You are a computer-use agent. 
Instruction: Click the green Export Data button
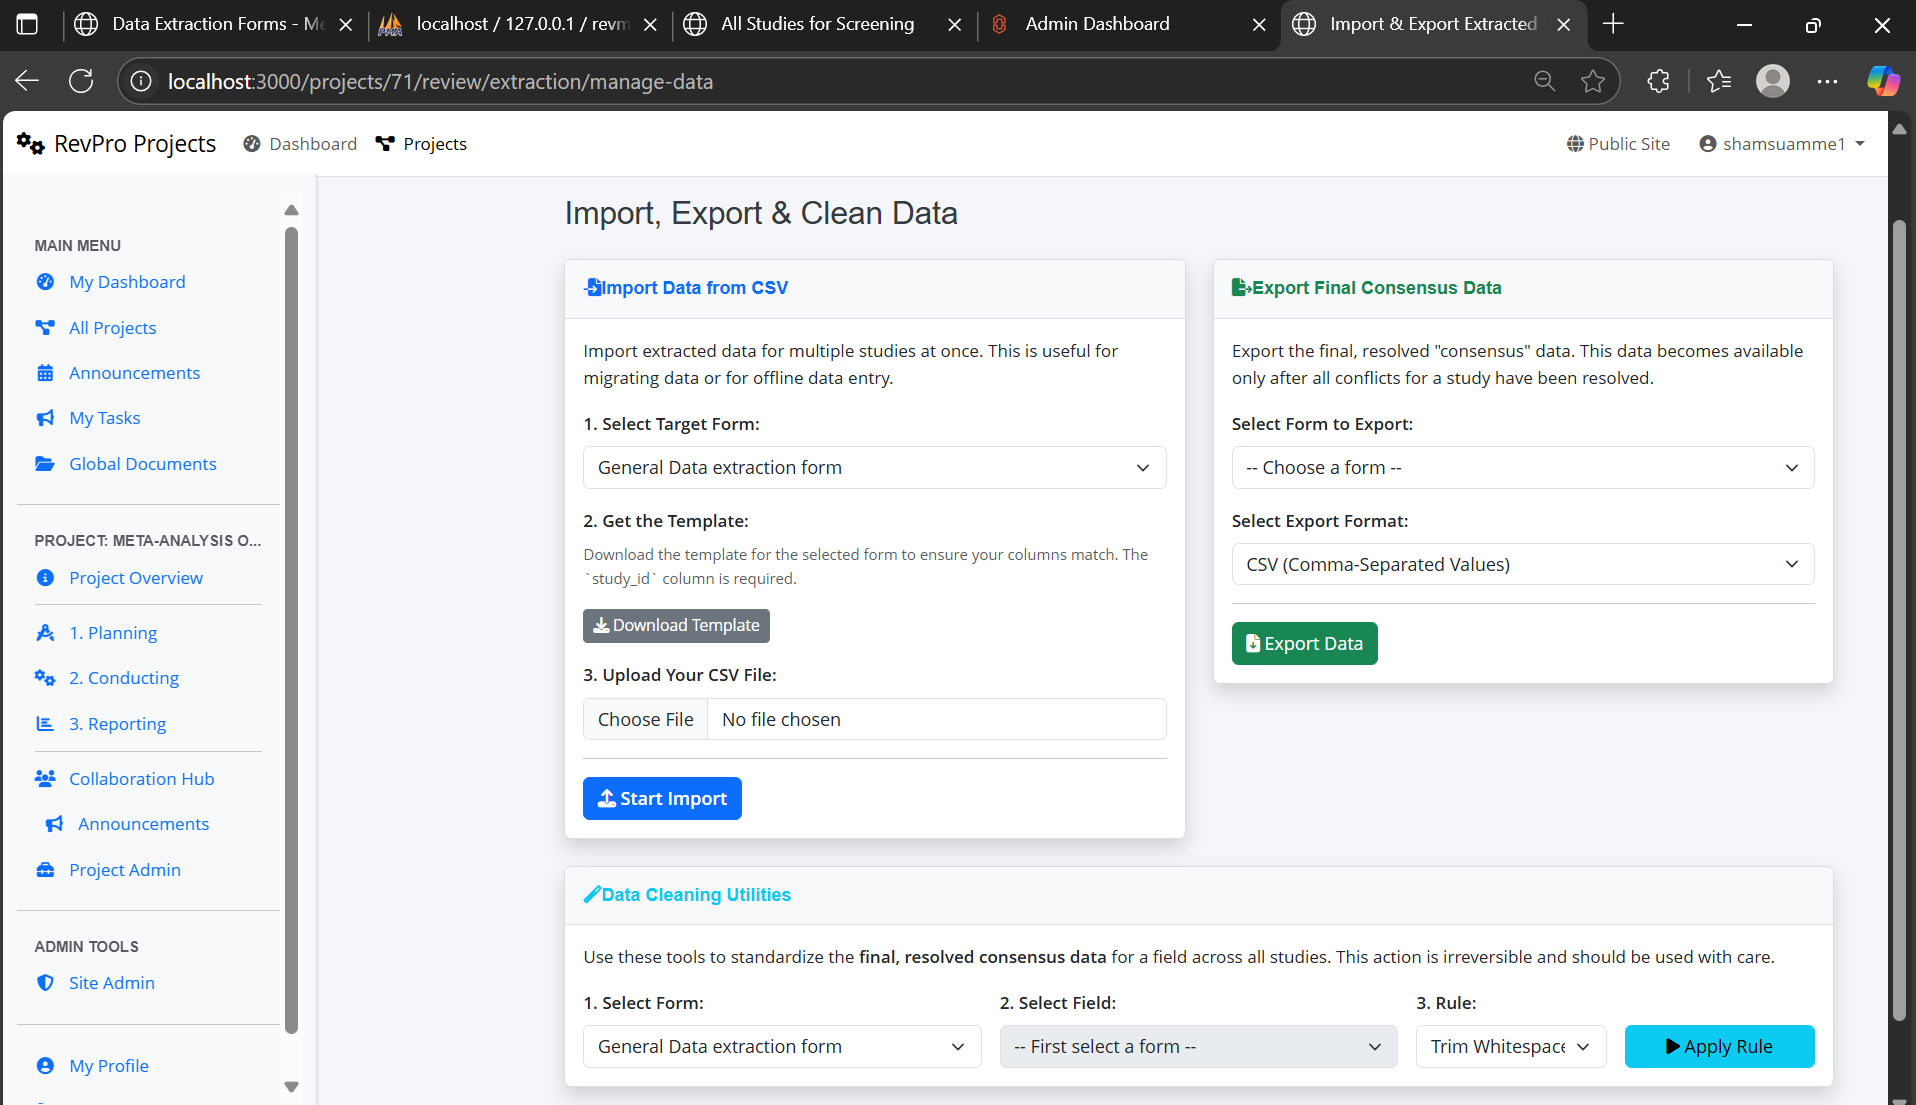(1304, 644)
